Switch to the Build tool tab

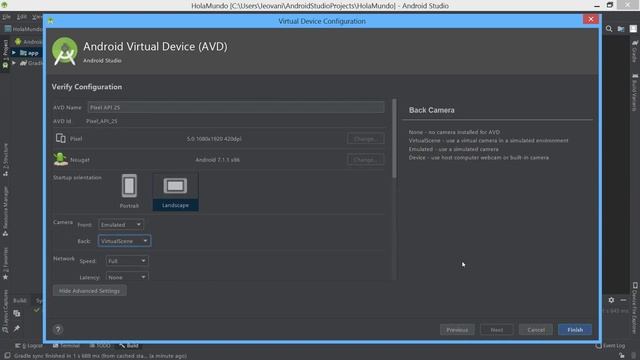129,346
